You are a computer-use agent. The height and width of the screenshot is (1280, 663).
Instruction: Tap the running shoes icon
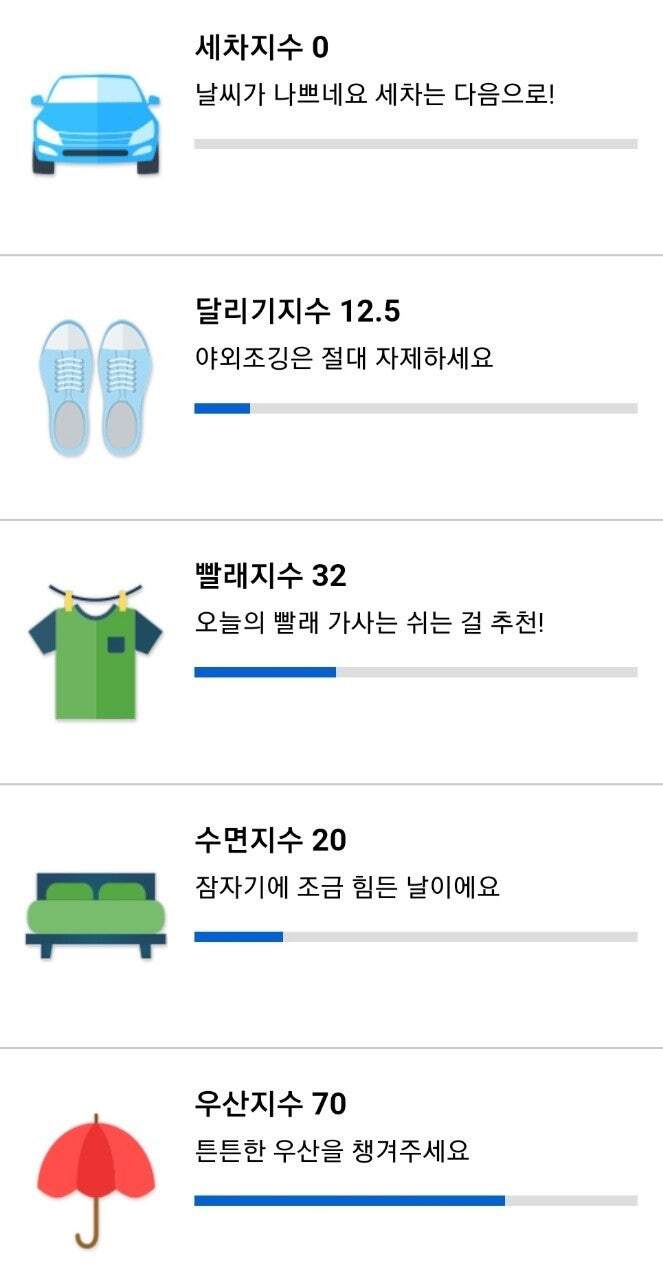click(x=96, y=388)
